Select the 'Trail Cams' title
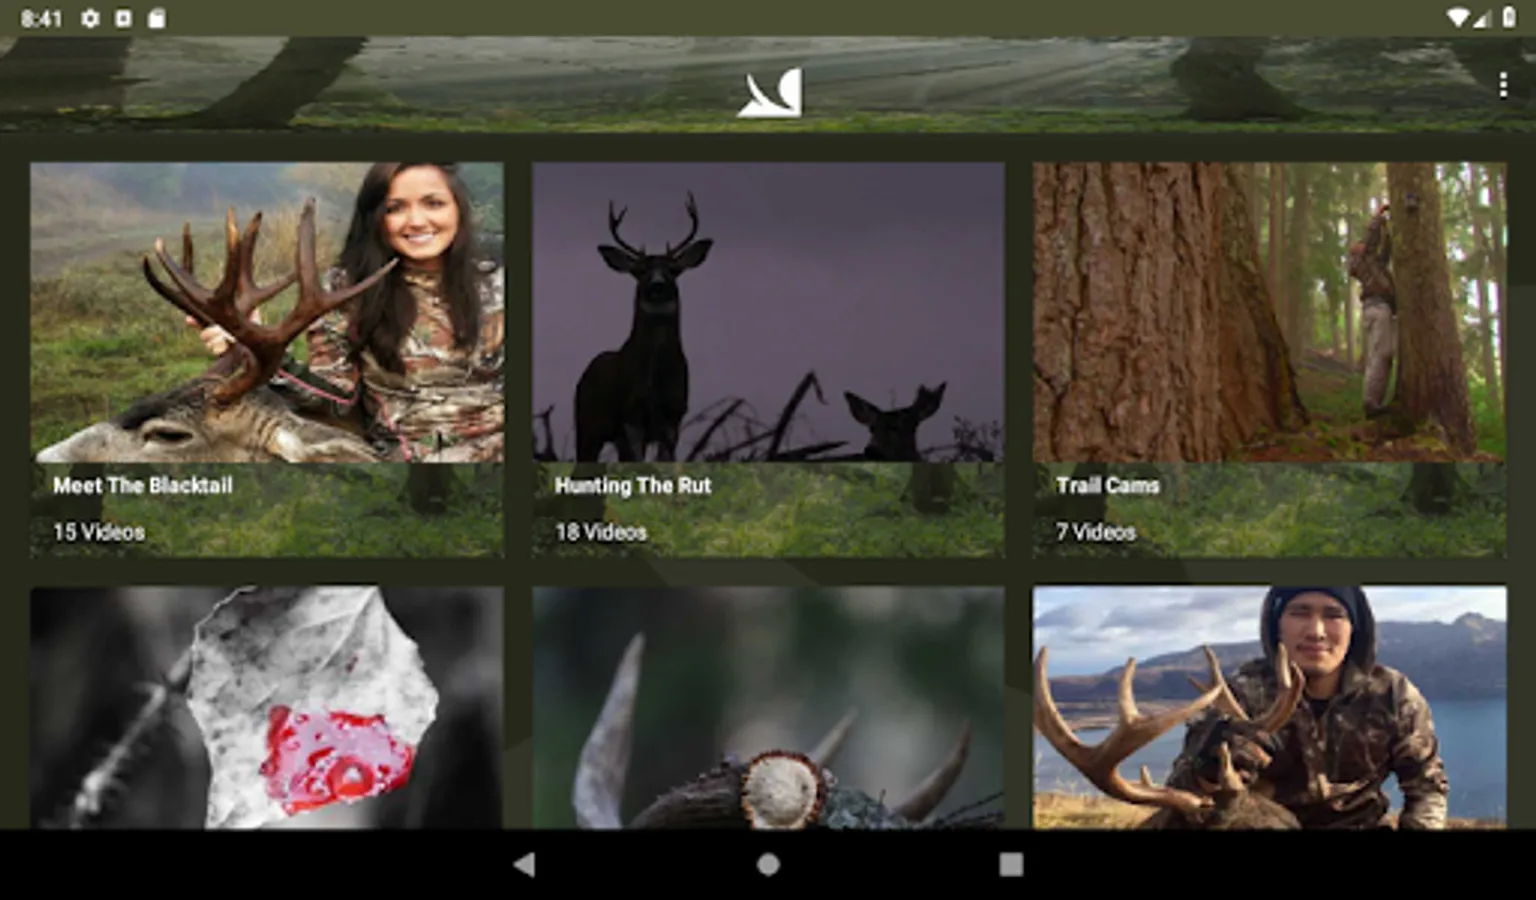This screenshot has width=1536, height=900. coord(1108,485)
